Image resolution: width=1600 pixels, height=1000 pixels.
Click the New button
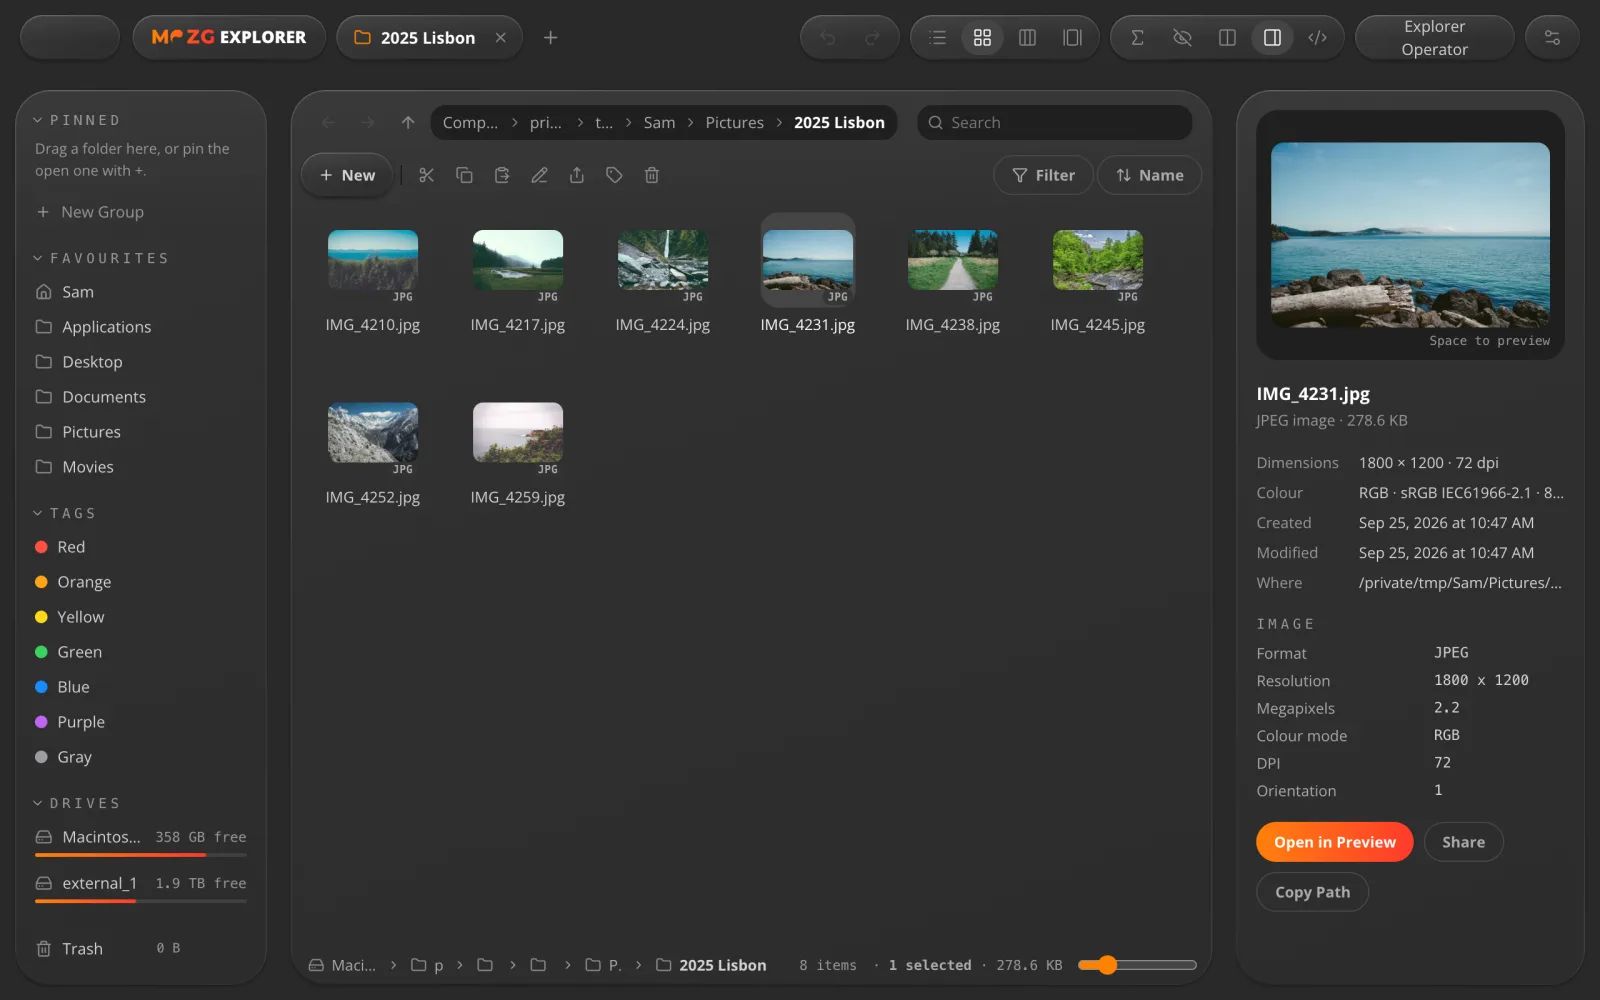(347, 175)
